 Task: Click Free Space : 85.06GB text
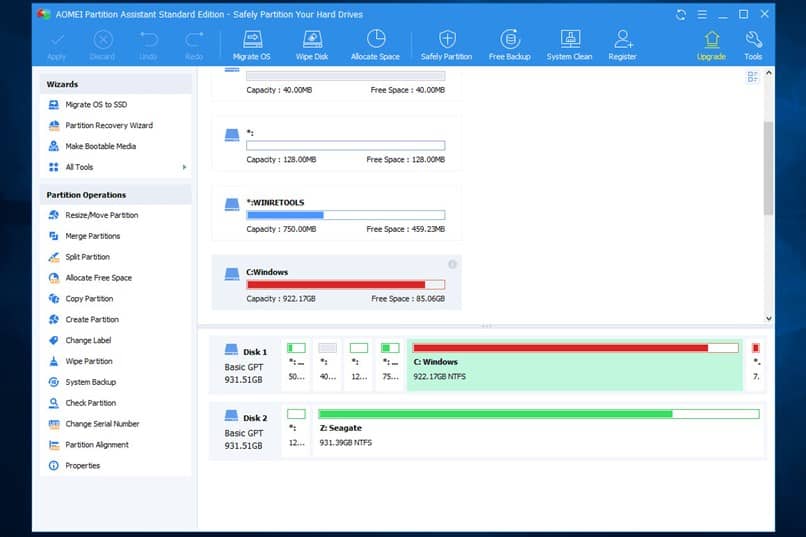(x=408, y=299)
